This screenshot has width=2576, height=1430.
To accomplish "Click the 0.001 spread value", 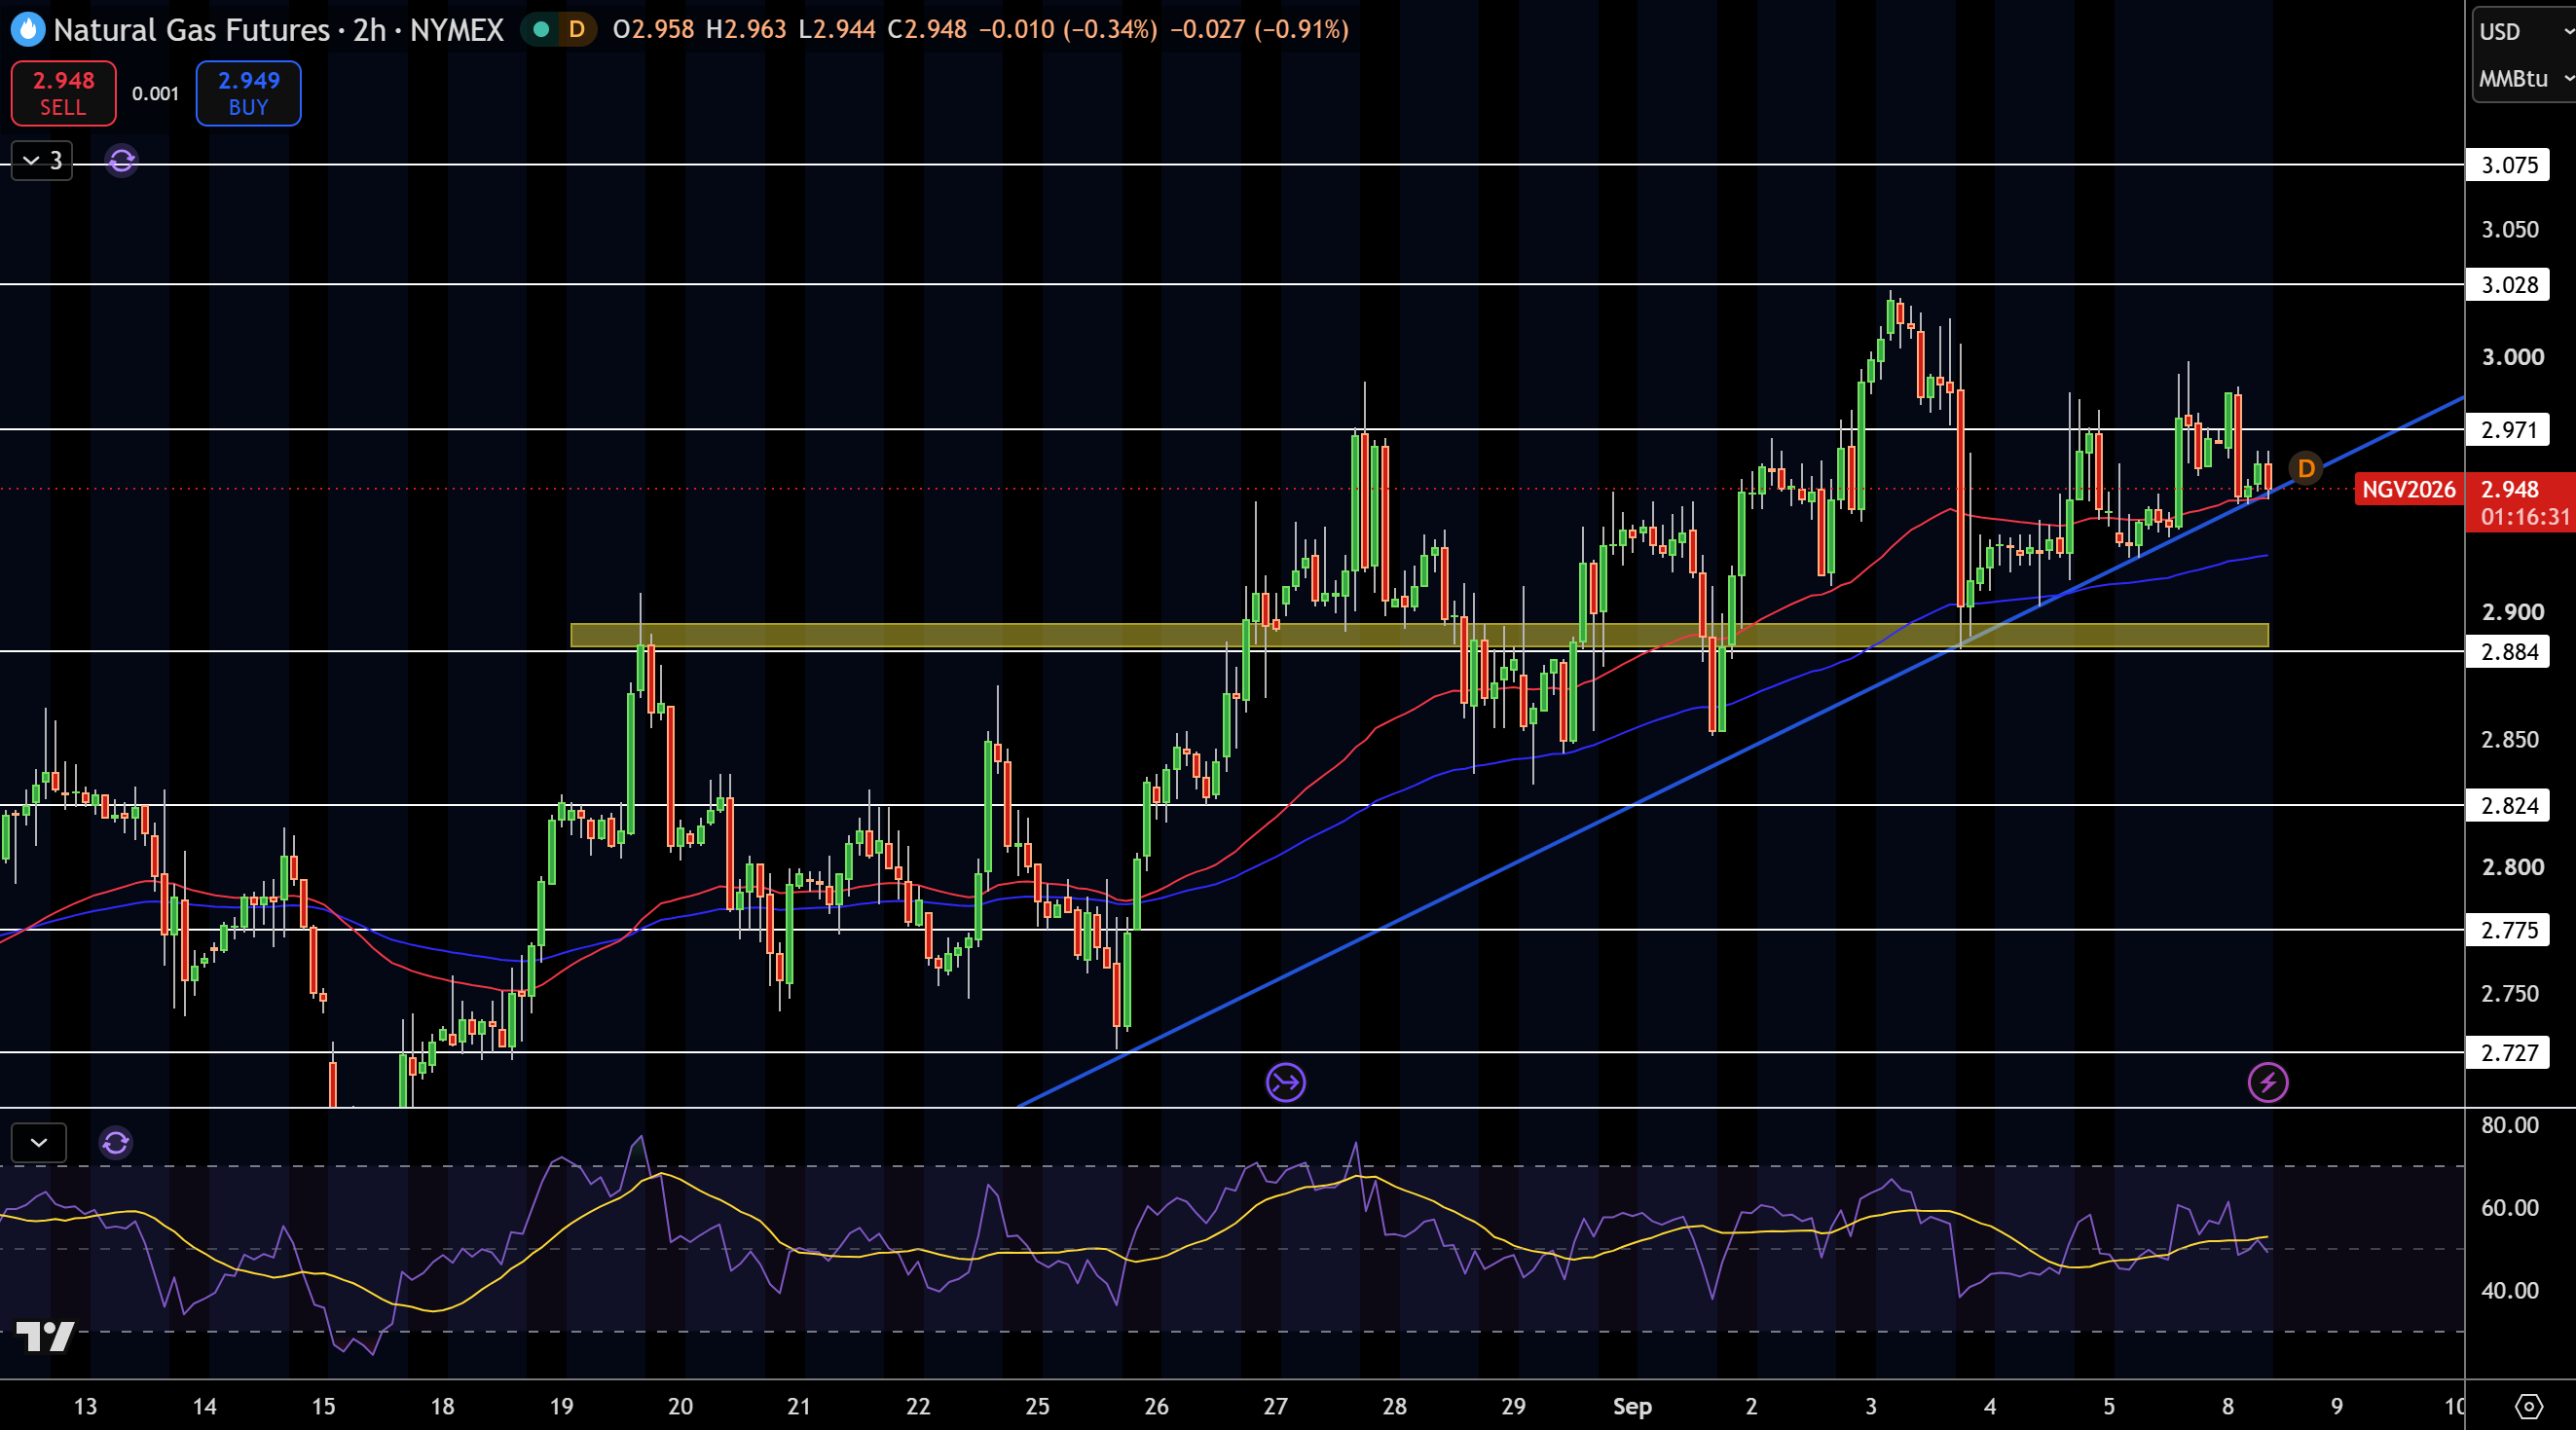I will (156, 94).
